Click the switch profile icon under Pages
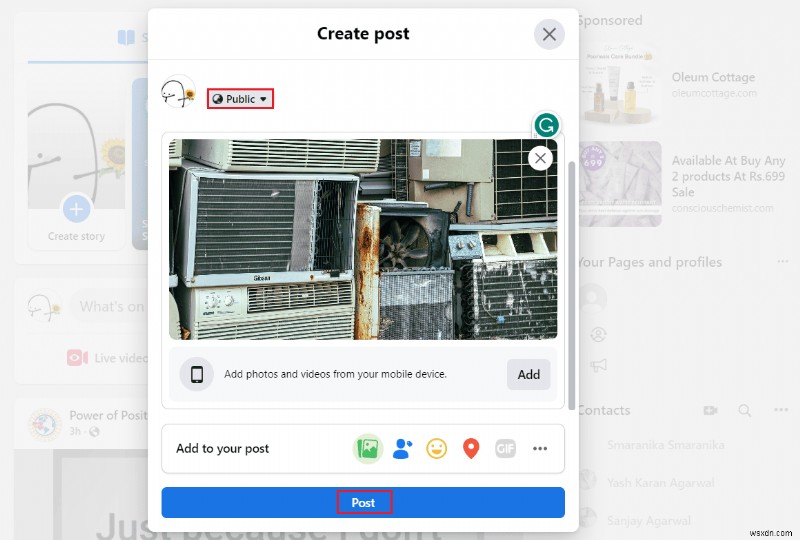Image resolution: width=800 pixels, height=540 pixels. pyautogui.click(x=598, y=335)
